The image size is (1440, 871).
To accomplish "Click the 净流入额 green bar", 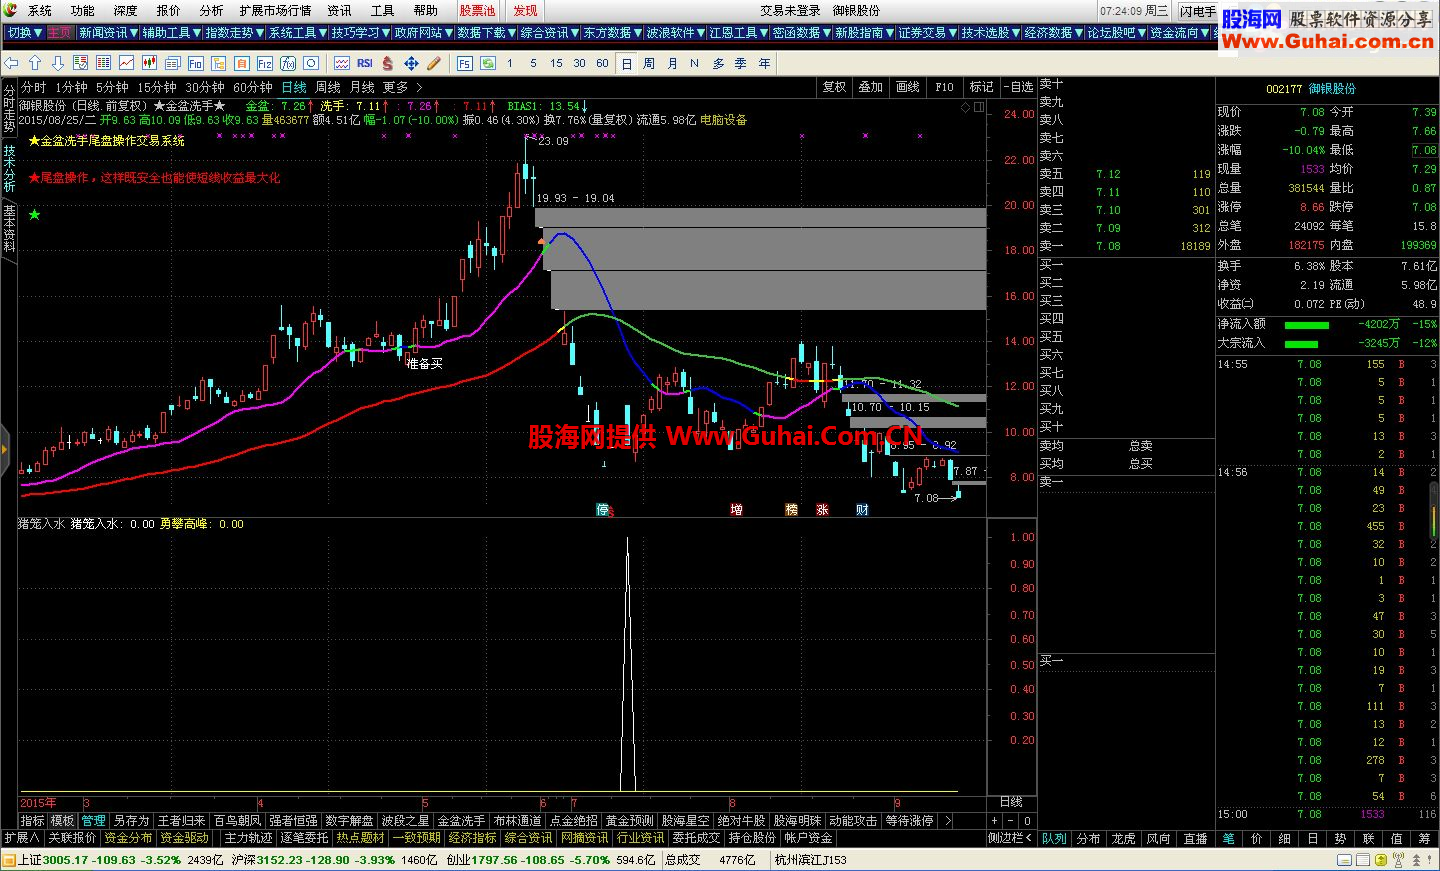I will tap(1306, 325).
